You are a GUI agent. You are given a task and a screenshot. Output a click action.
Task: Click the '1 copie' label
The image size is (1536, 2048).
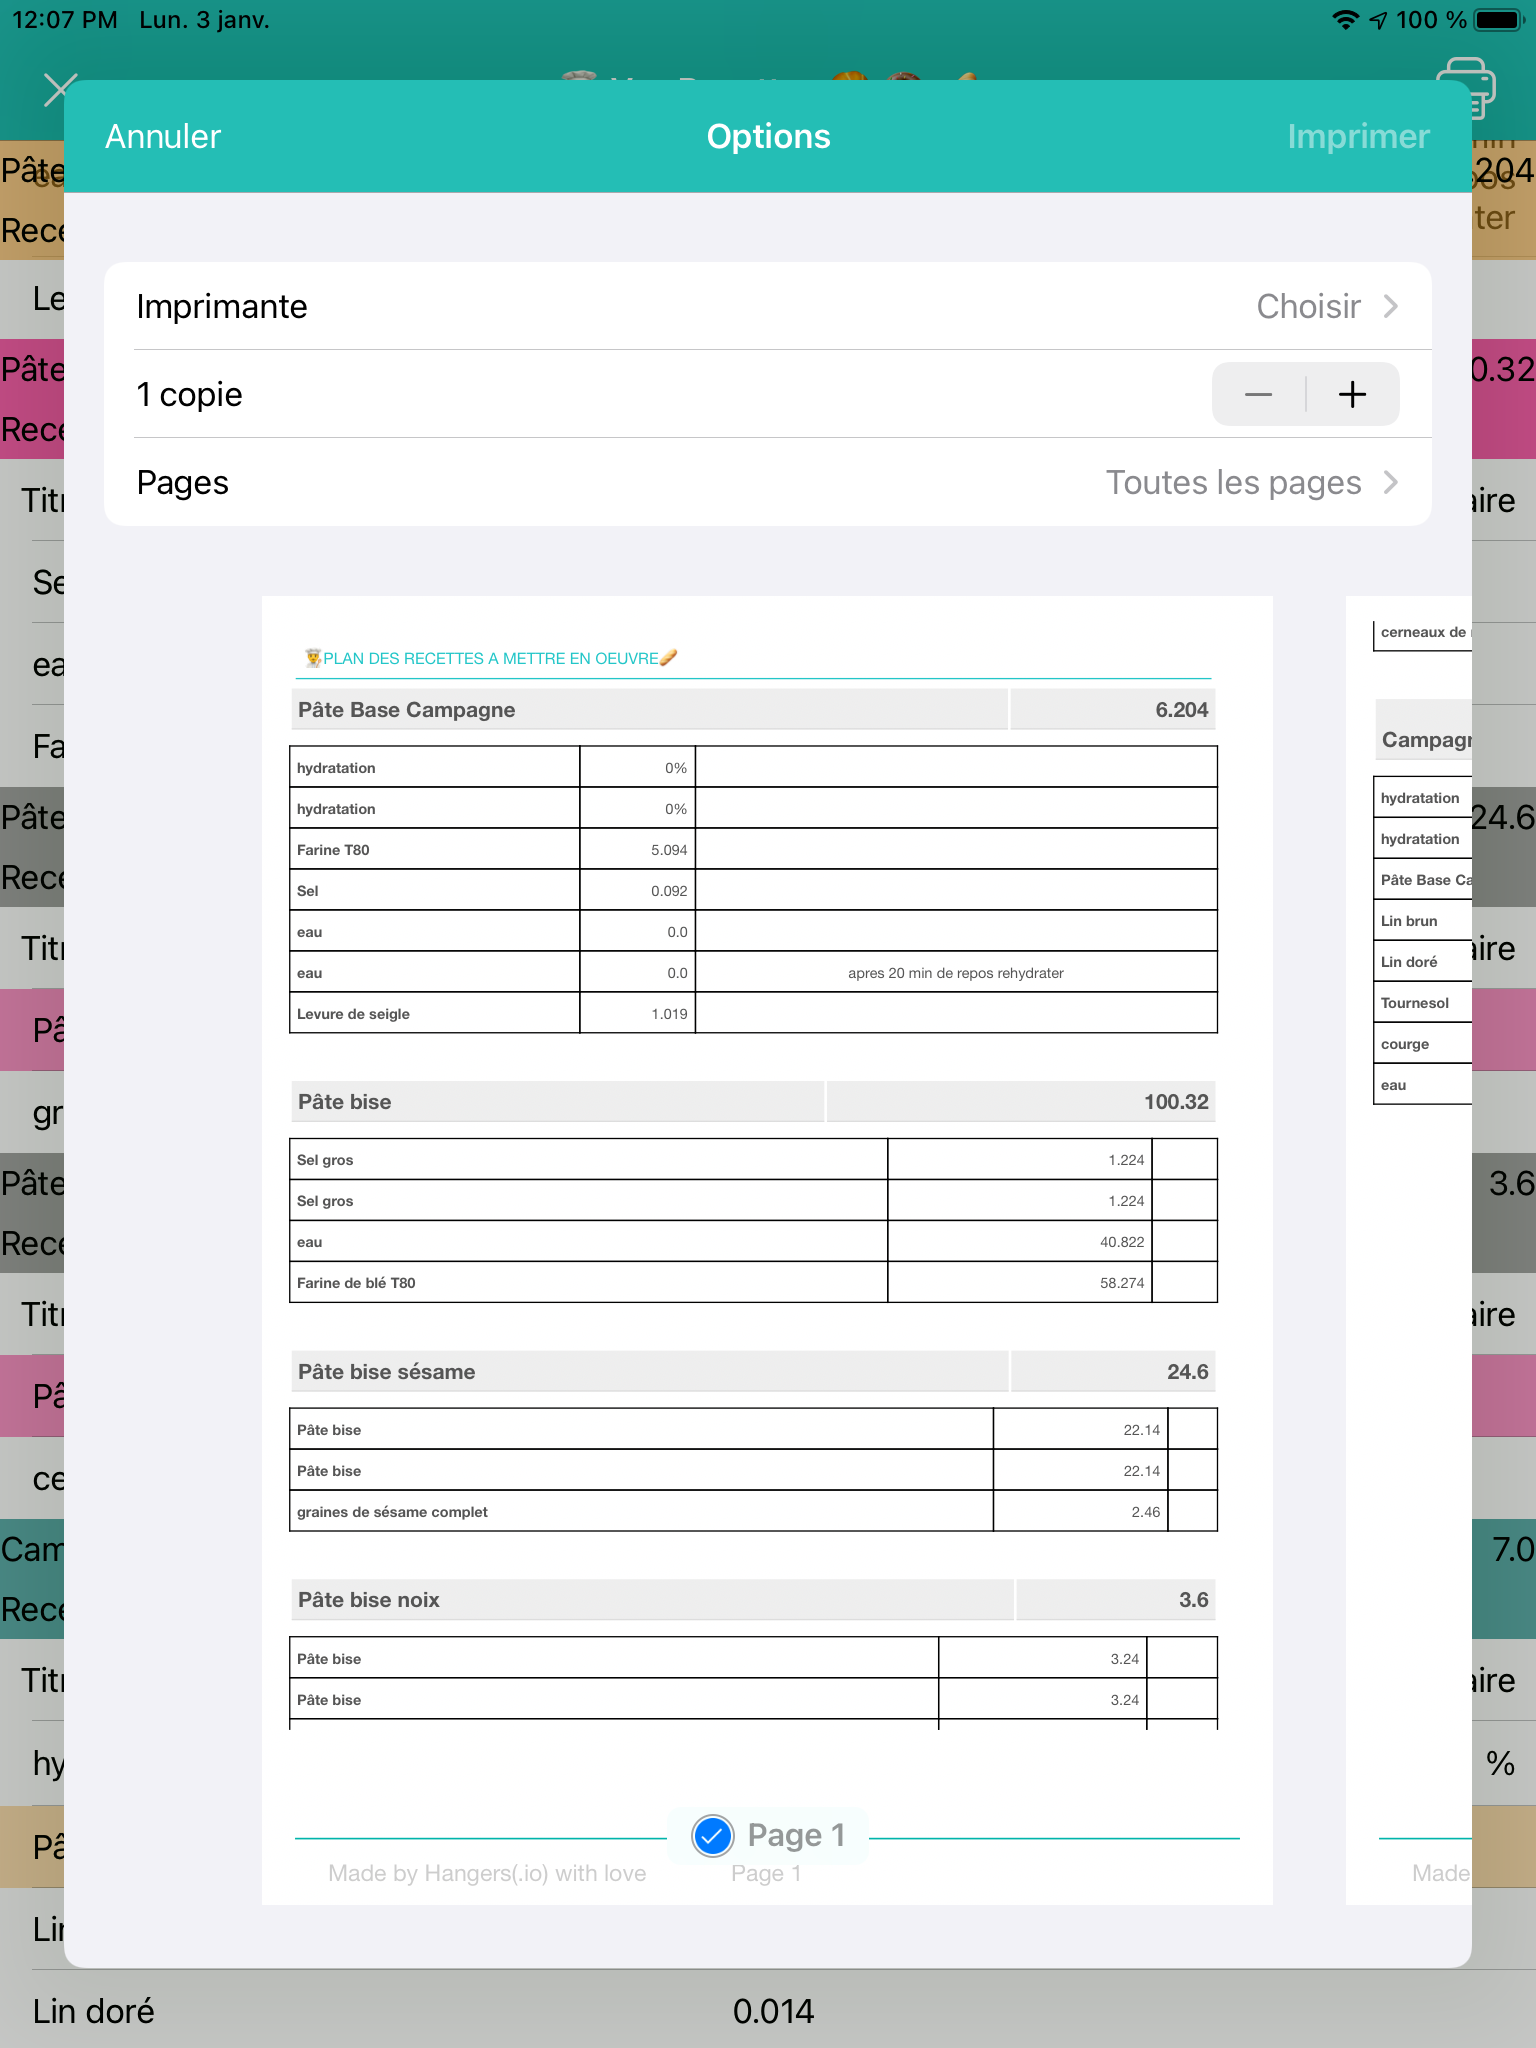coord(189,394)
